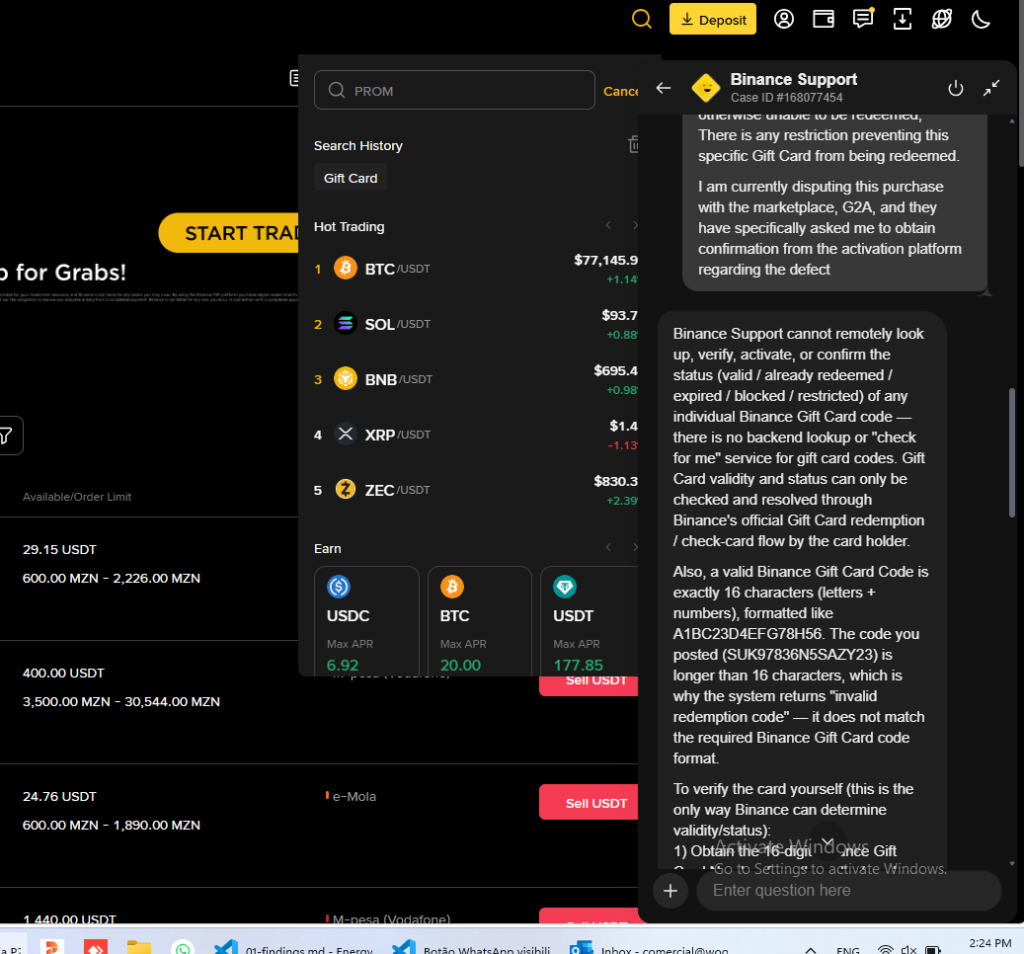Click the START TRADING yellow button
The width and height of the screenshot is (1024, 954).
click(x=229, y=233)
